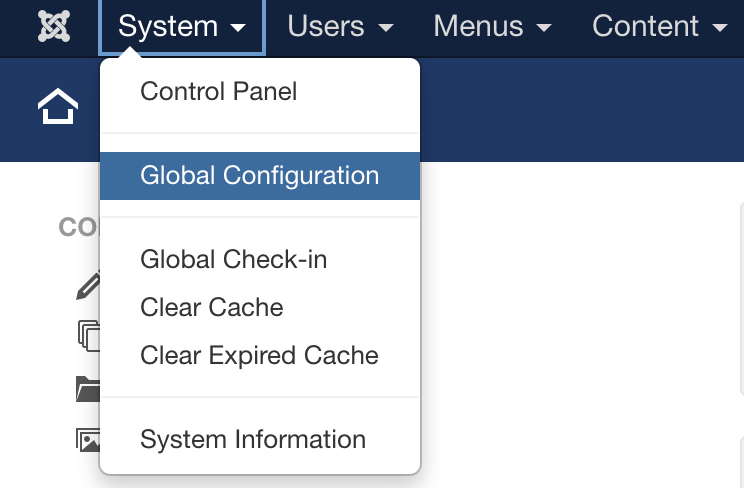Open System Information from the menu
This screenshot has height=488, width=744.
pos(253,440)
